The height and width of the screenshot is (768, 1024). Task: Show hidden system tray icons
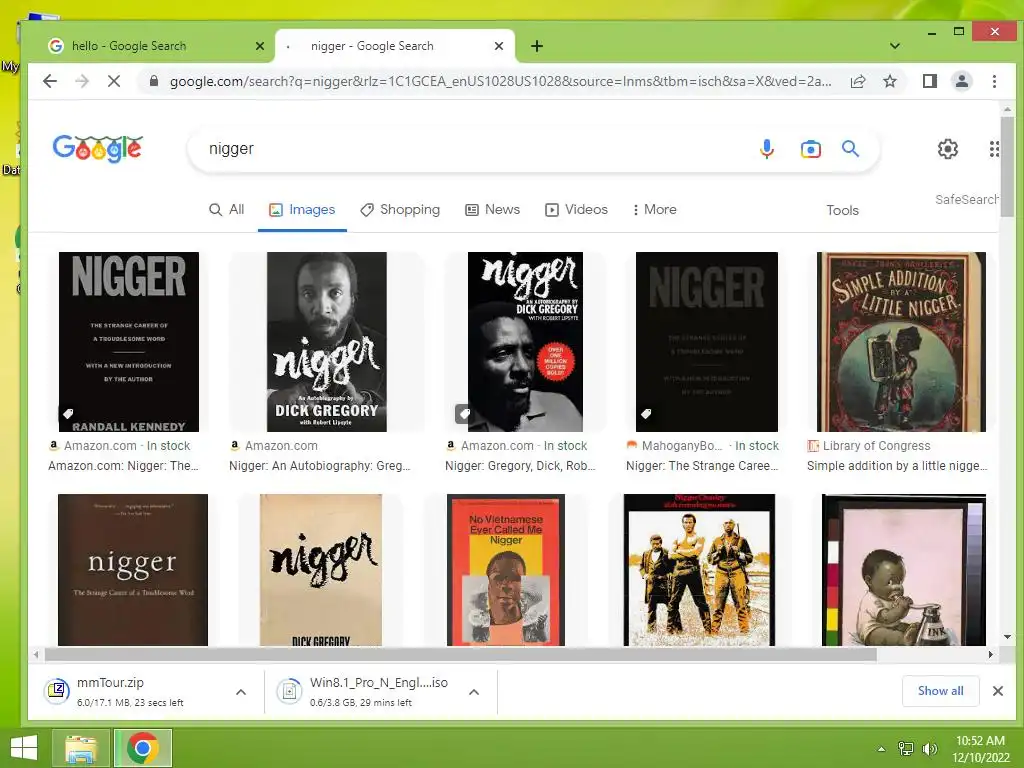[x=882, y=749]
